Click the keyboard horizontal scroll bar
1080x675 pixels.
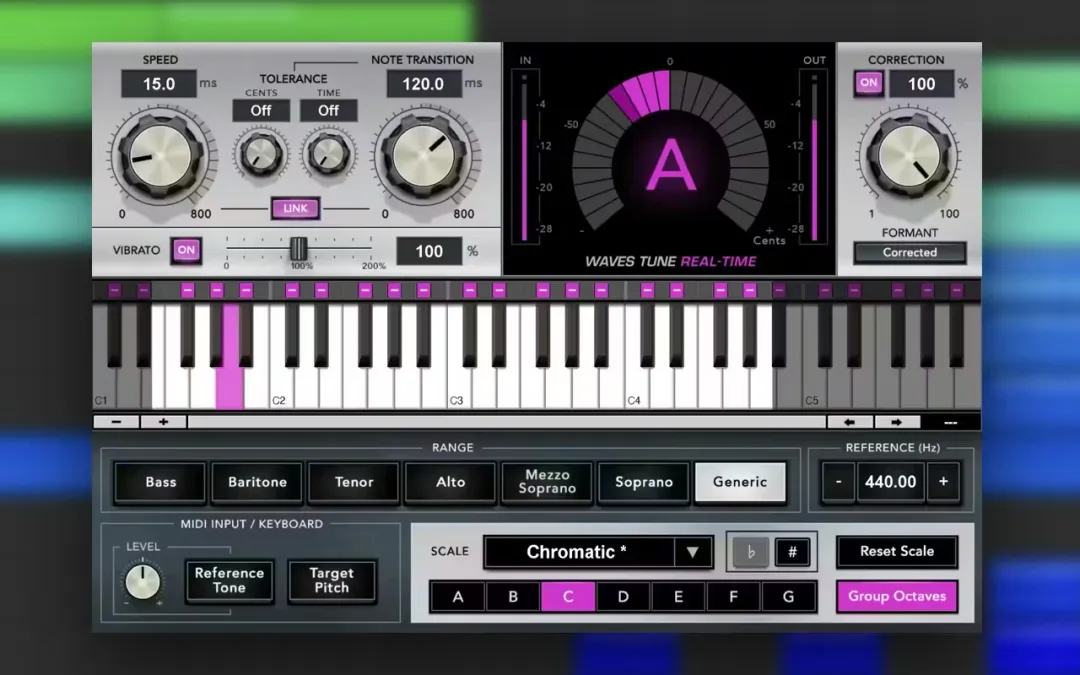pyautogui.click(x=507, y=422)
